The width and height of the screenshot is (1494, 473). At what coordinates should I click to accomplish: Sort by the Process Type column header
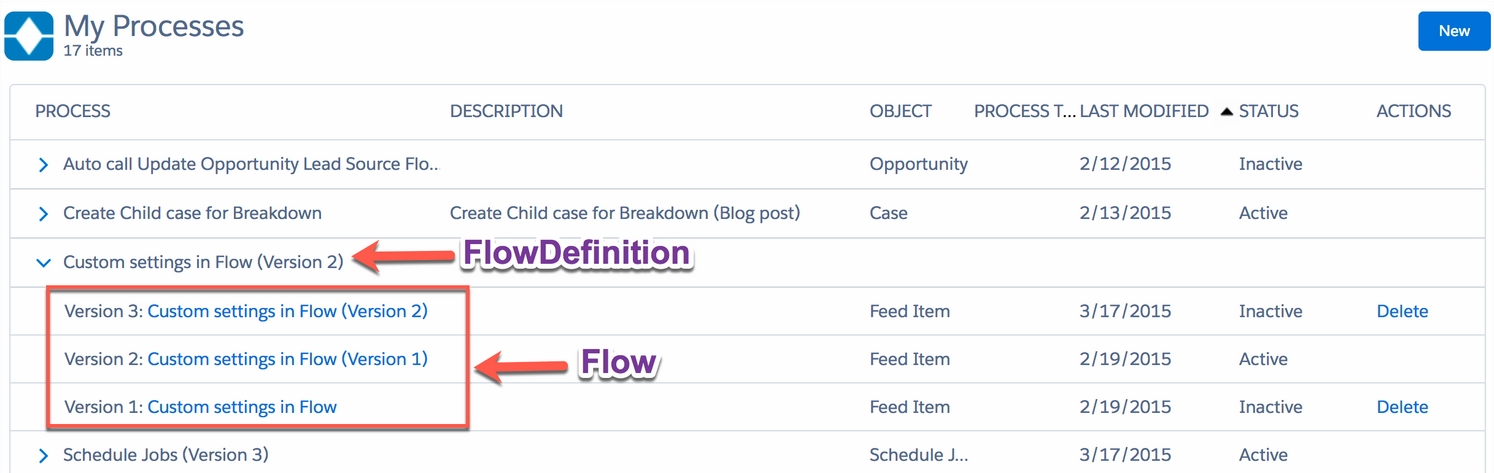pos(1025,111)
